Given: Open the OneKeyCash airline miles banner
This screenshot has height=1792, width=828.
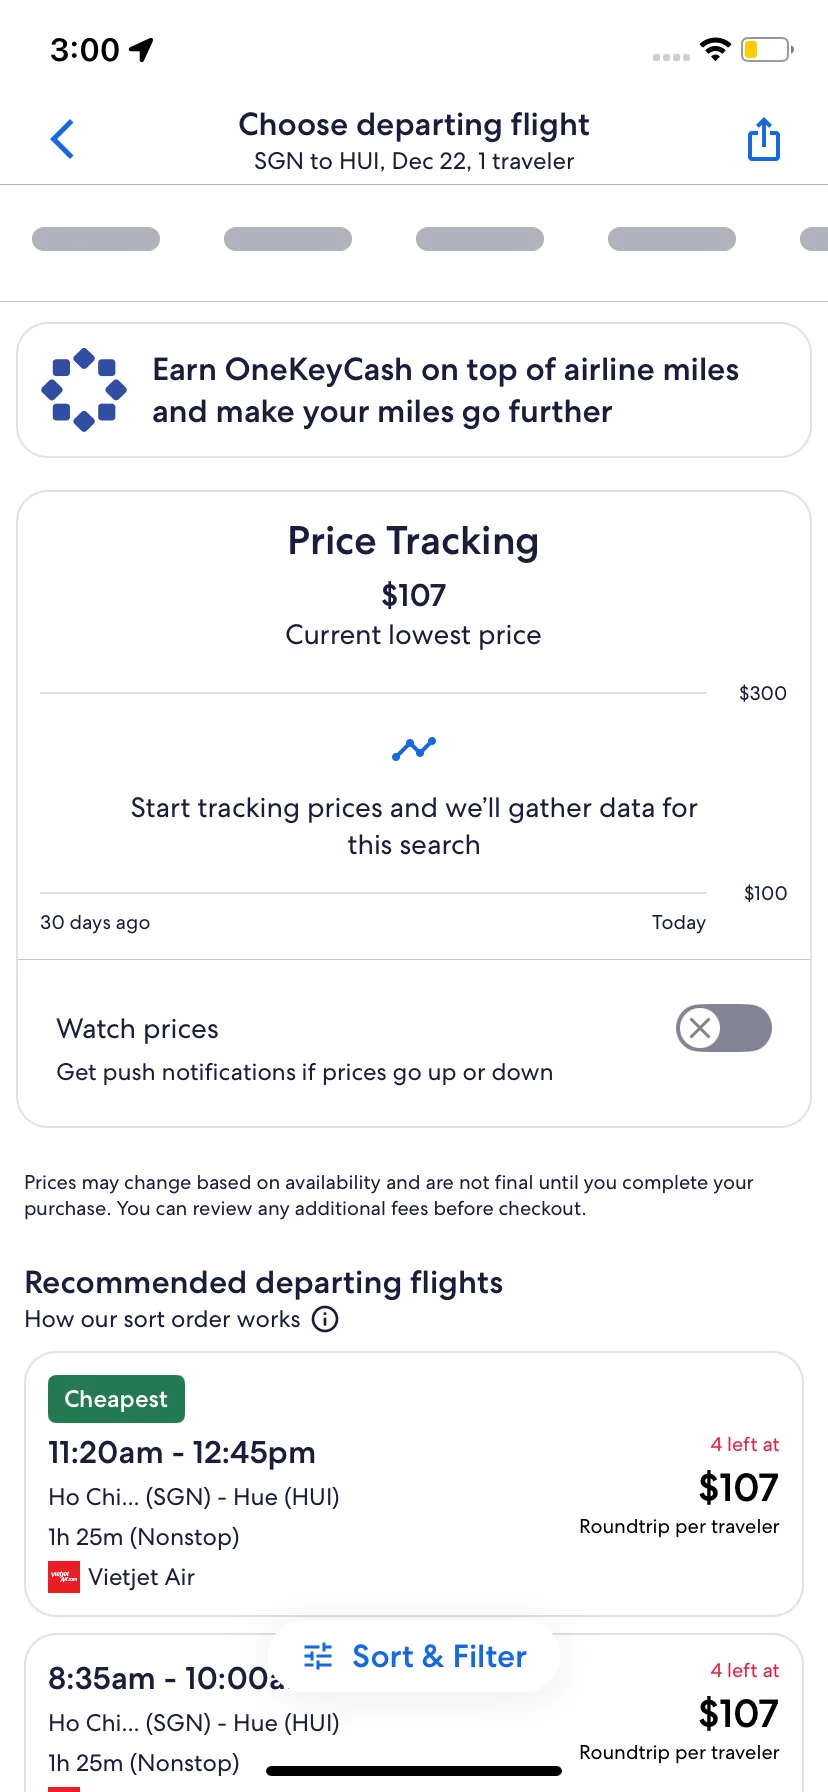Looking at the screenshot, I should point(414,390).
